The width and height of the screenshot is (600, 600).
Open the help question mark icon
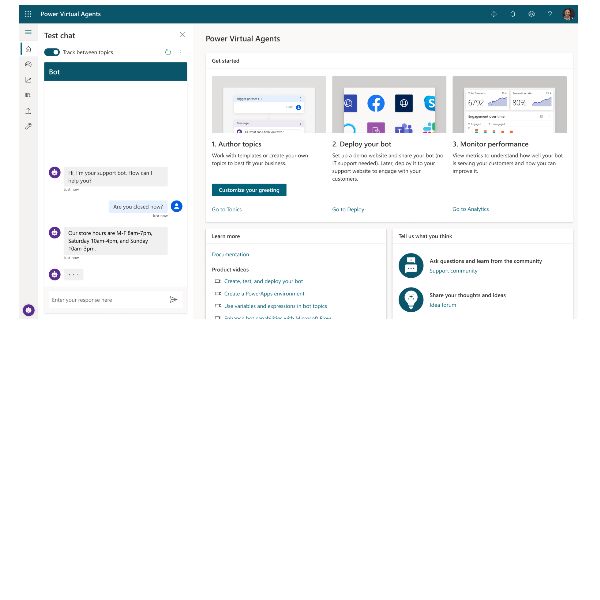tap(550, 14)
